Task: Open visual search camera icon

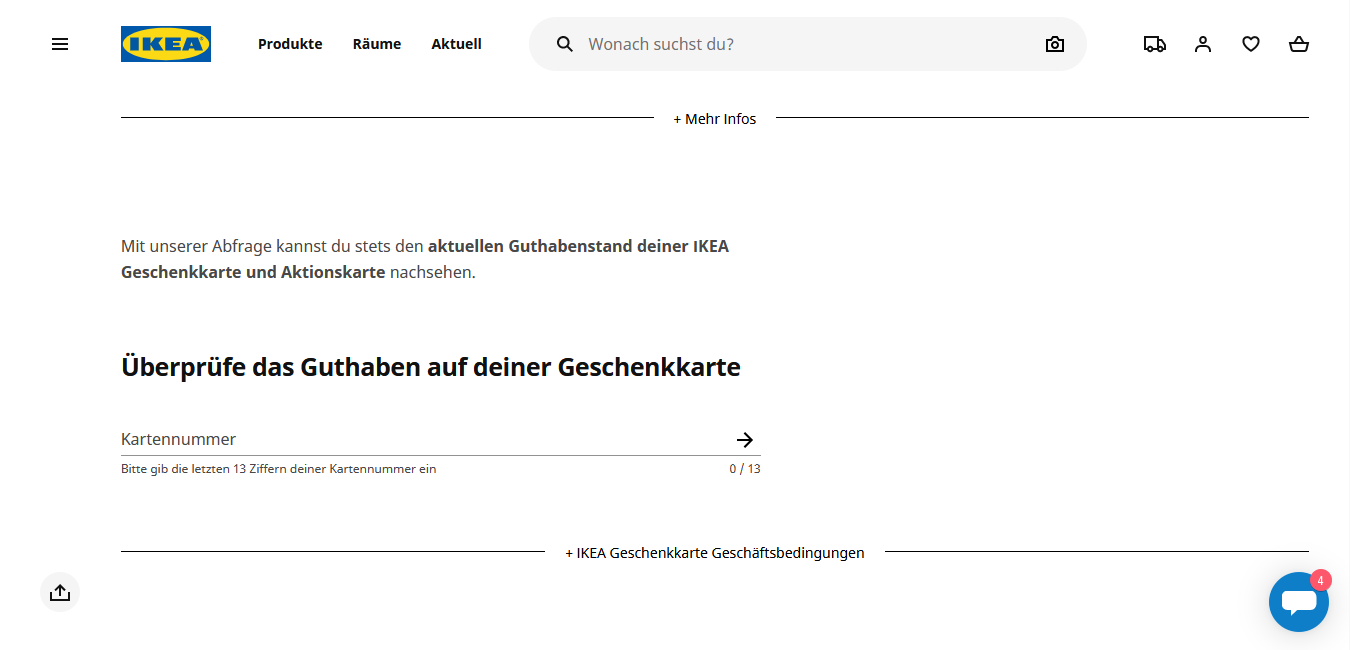Action: click(1055, 44)
